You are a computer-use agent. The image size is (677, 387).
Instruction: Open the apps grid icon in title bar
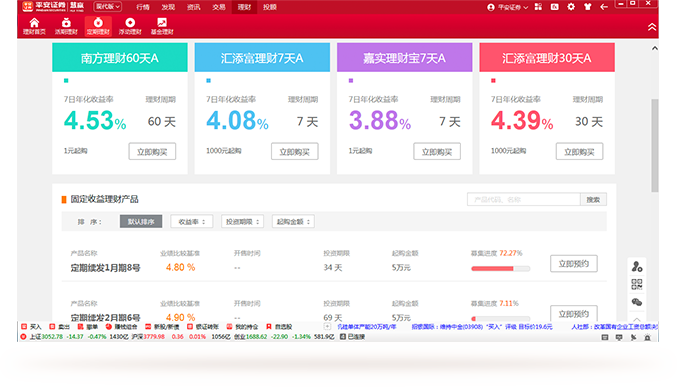tap(538, 7)
